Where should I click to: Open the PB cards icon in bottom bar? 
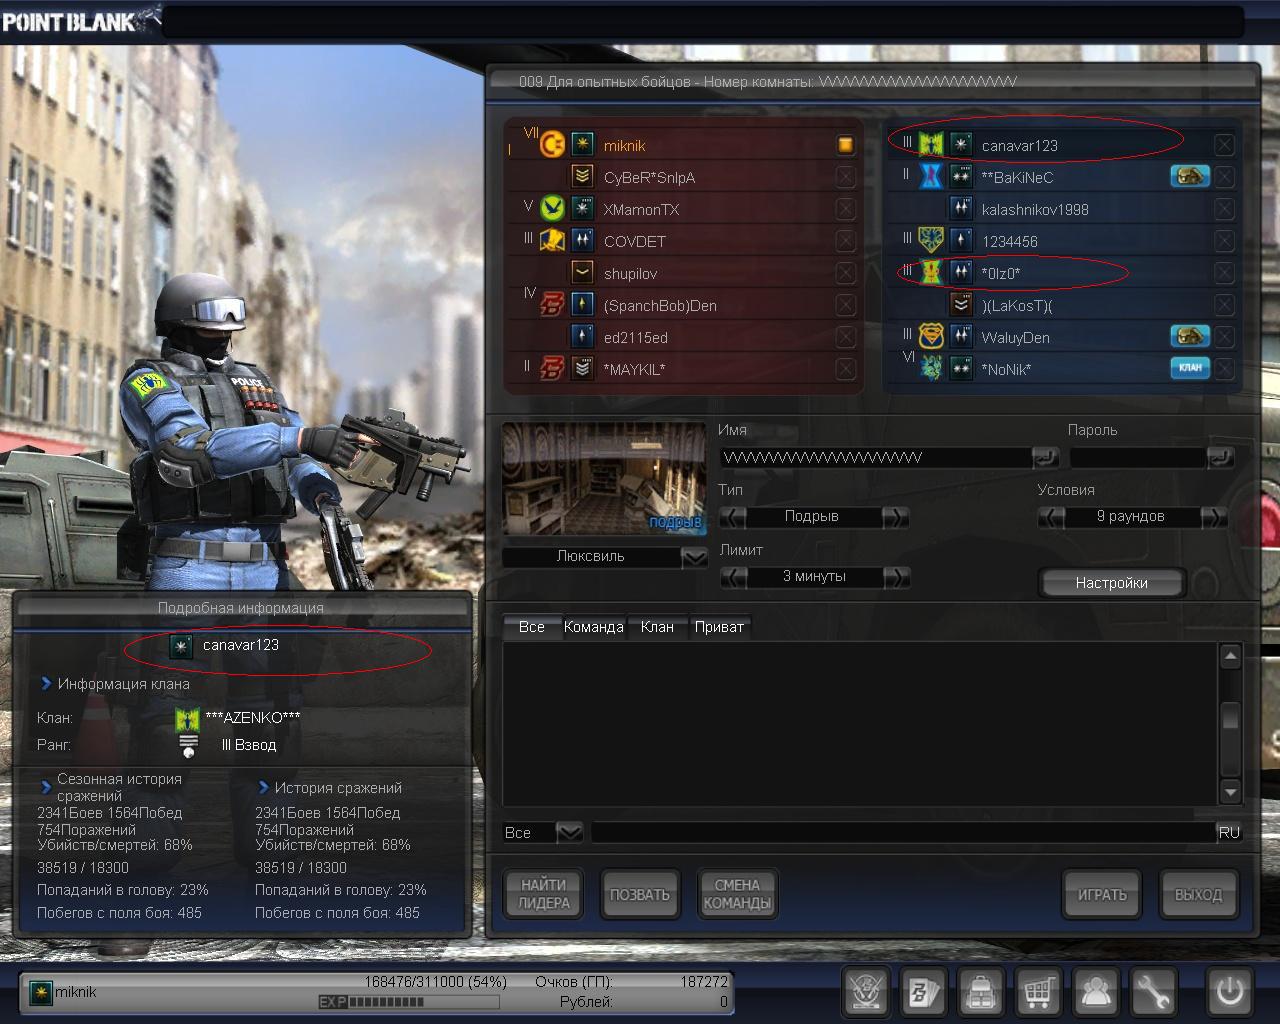(x=922, y=992)
